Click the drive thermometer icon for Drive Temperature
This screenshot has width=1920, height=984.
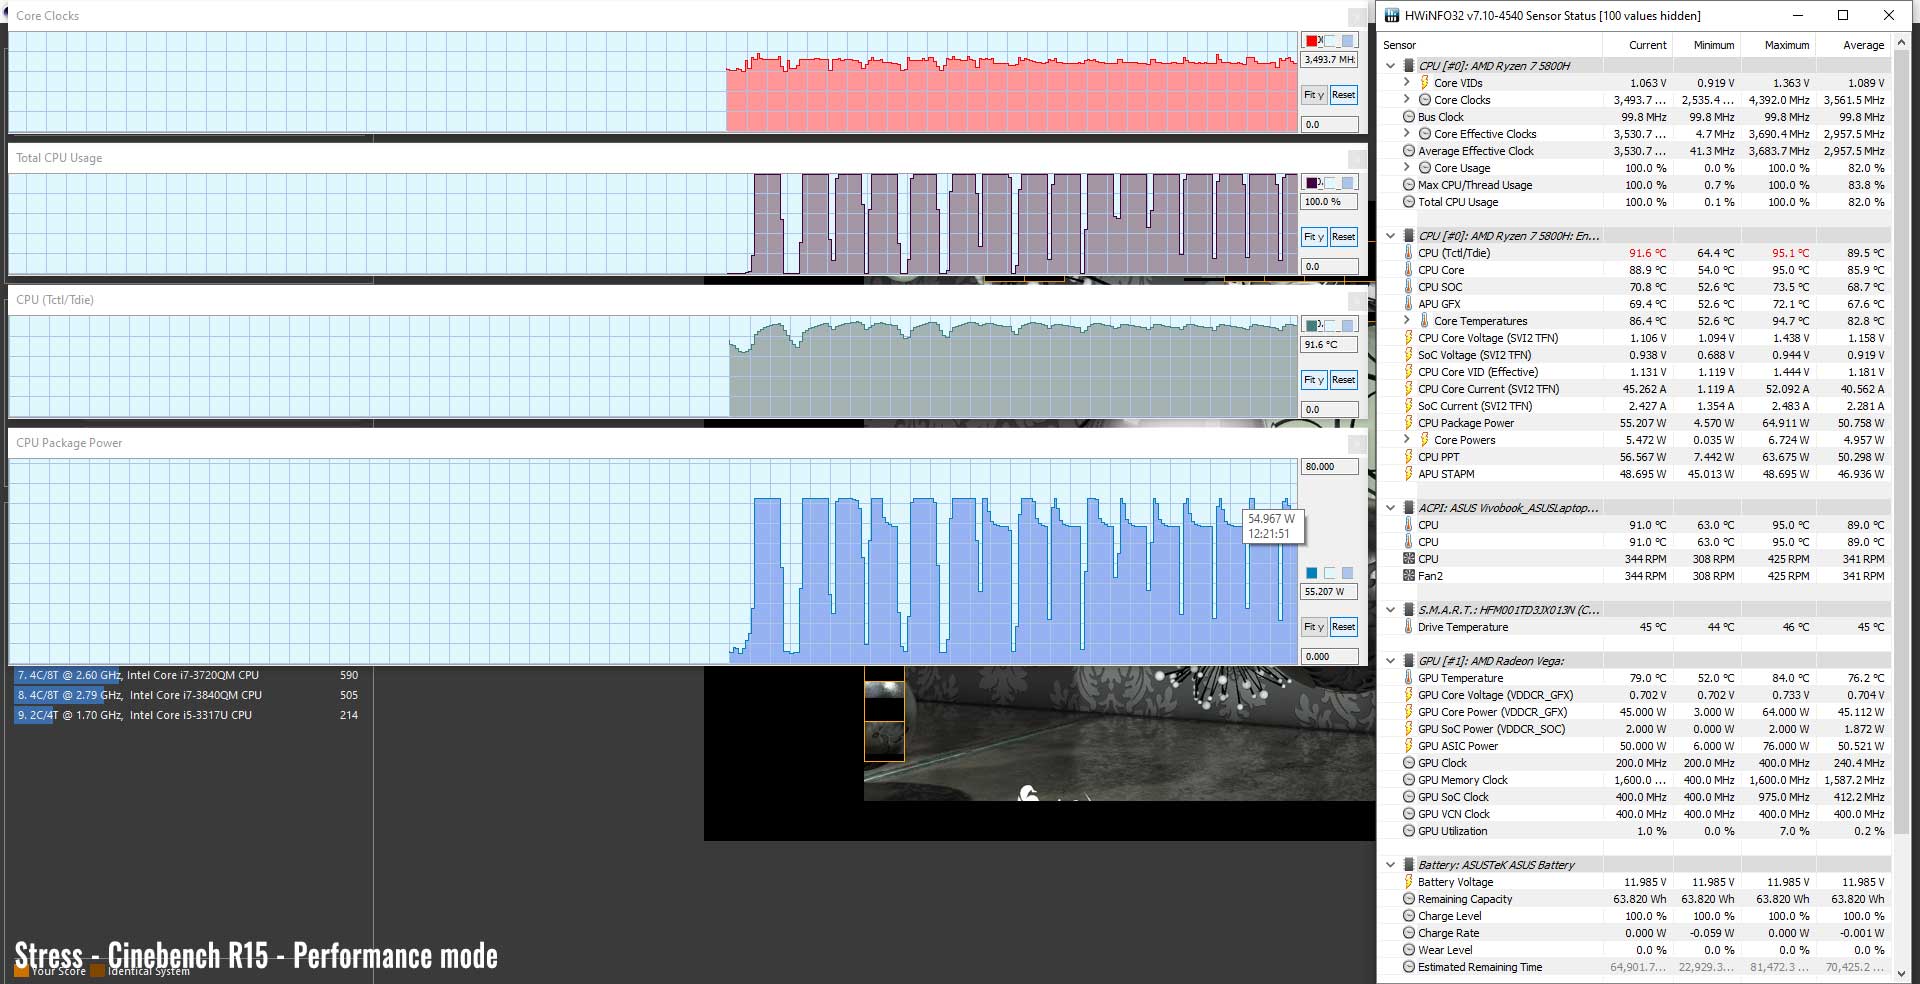coord(1408,627)
